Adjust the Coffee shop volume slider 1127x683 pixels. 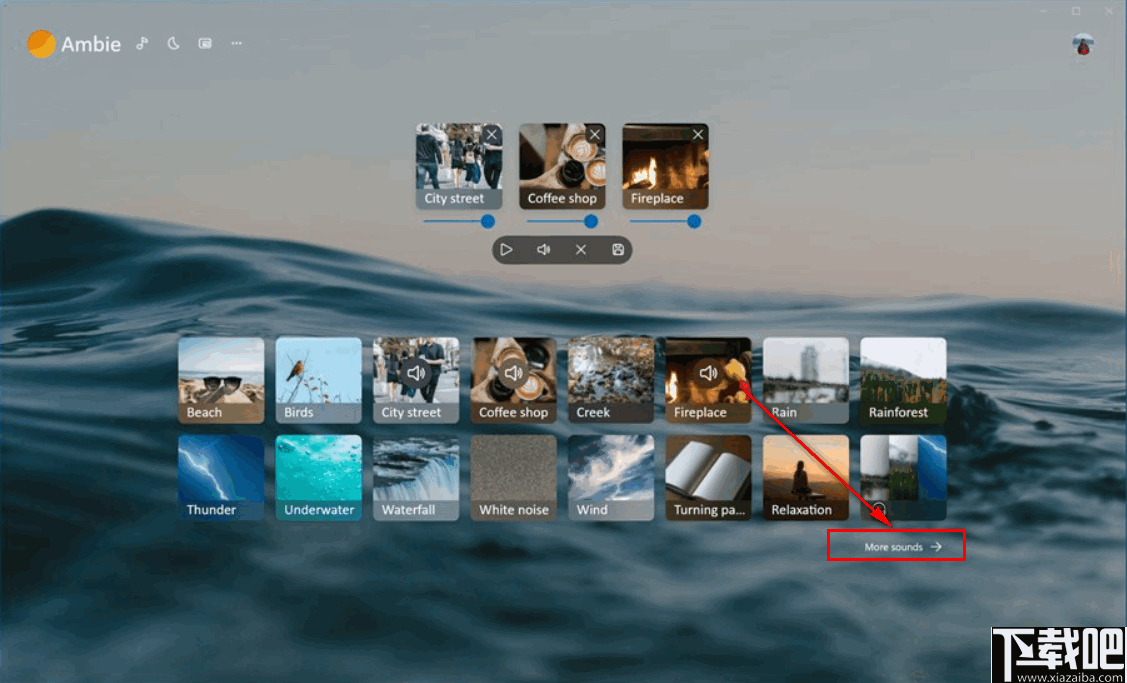[x=562, y=221]
